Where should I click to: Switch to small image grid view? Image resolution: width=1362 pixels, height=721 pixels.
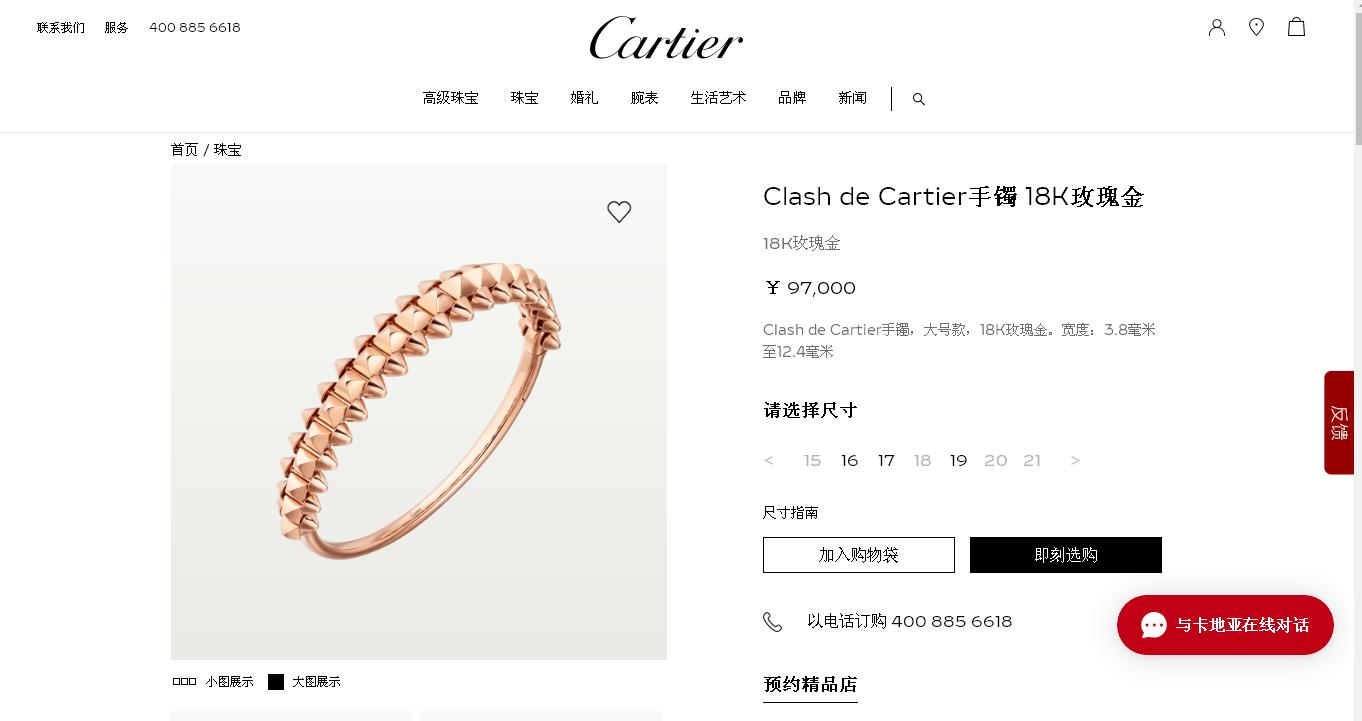point(213,682)
